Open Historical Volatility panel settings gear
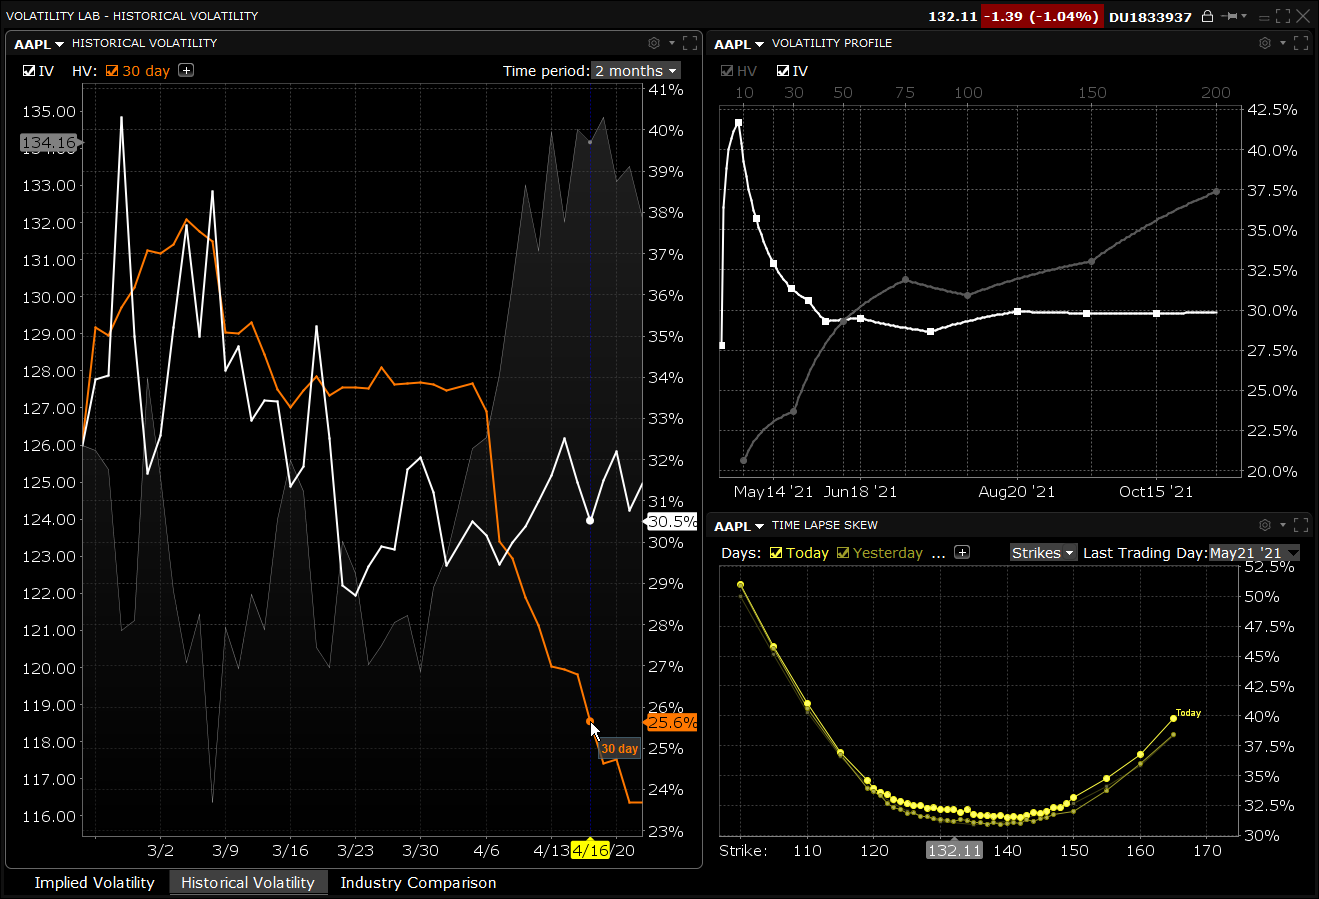Image resolution: width=1319 pixels, height=899 pixels. click(x=654, y=43)
